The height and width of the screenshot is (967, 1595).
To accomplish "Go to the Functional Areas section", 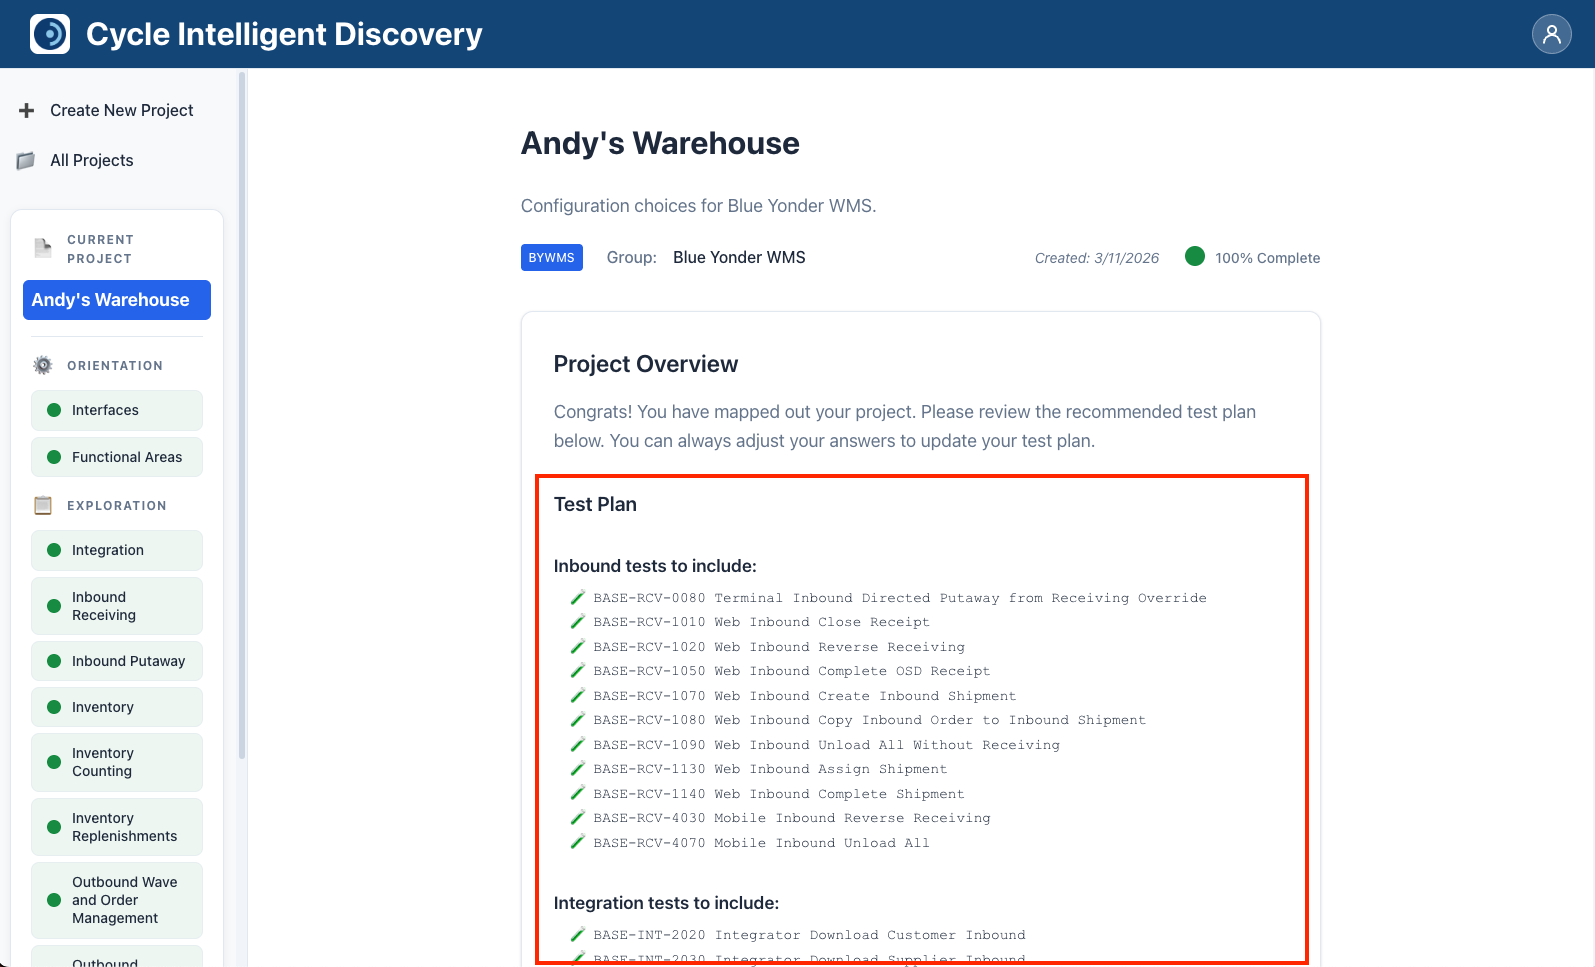I will tap(117, 457).
